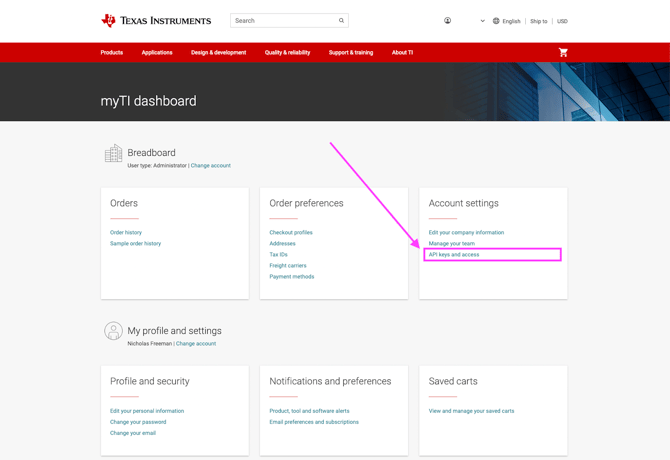Open the Support & training menu
The height and width of the screenshot is (460, 670).
[x=350, y=53]
